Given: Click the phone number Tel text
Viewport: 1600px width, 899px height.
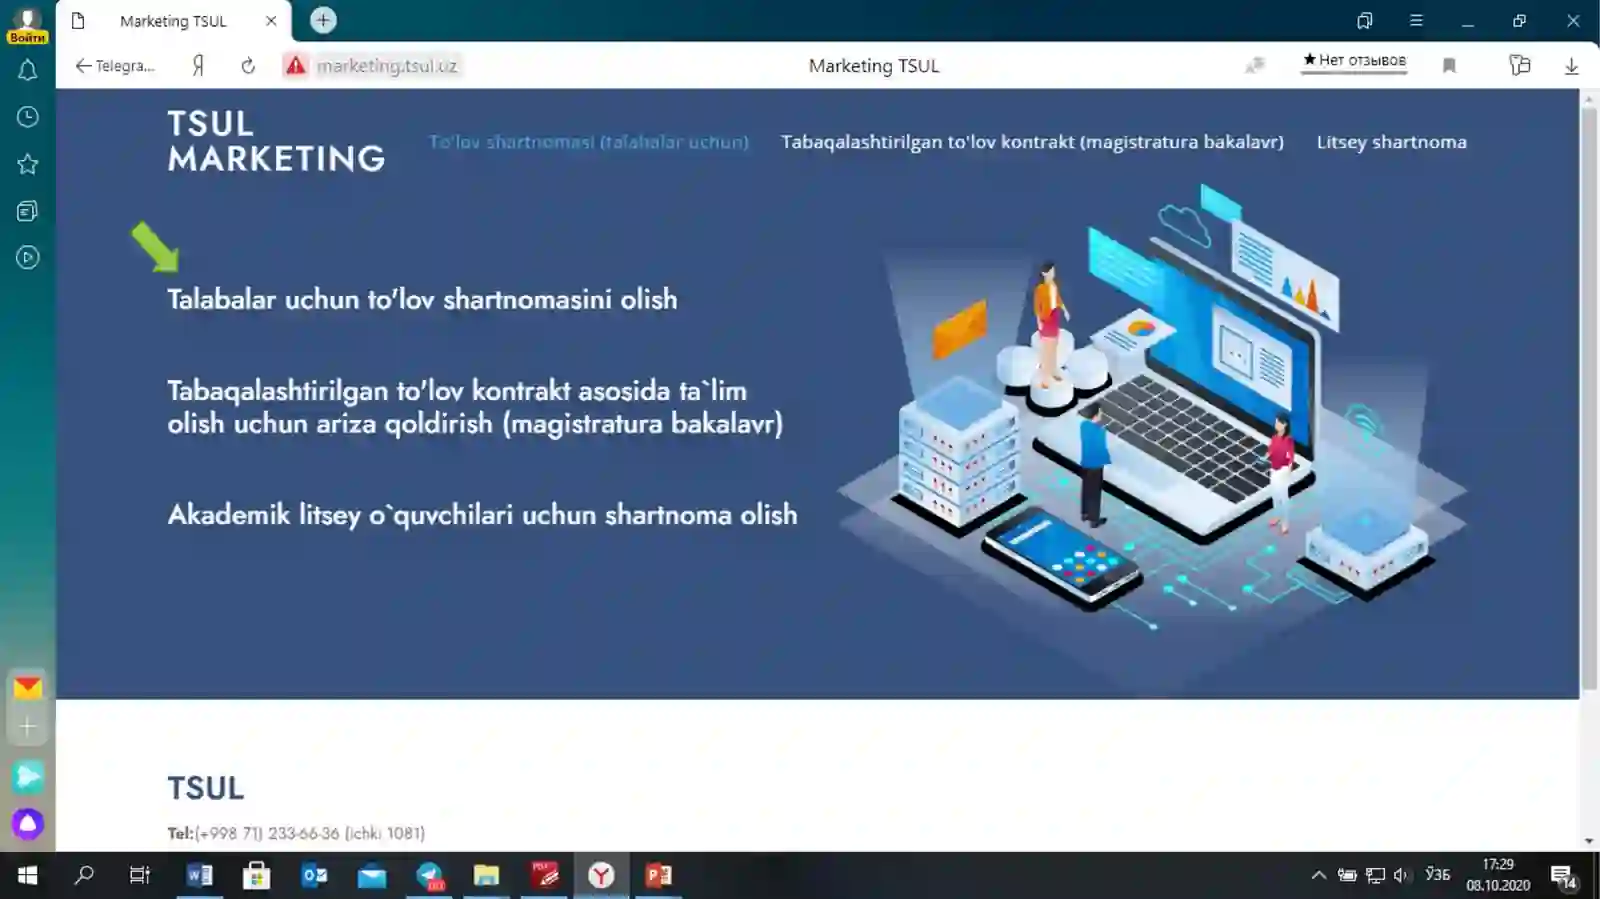Looking at the screenshot, I should click(x=296, y=833).
